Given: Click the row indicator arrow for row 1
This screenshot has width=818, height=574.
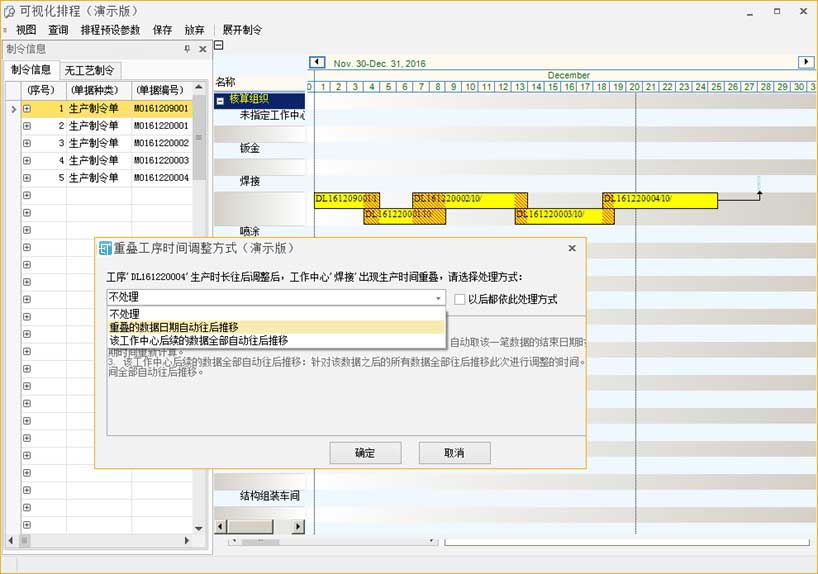Looking at the screenshot, I should [14, 109].
